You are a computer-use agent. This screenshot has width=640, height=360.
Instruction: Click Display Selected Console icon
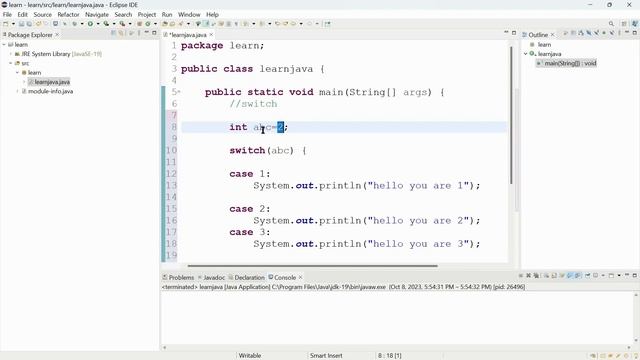pos(596,276)
